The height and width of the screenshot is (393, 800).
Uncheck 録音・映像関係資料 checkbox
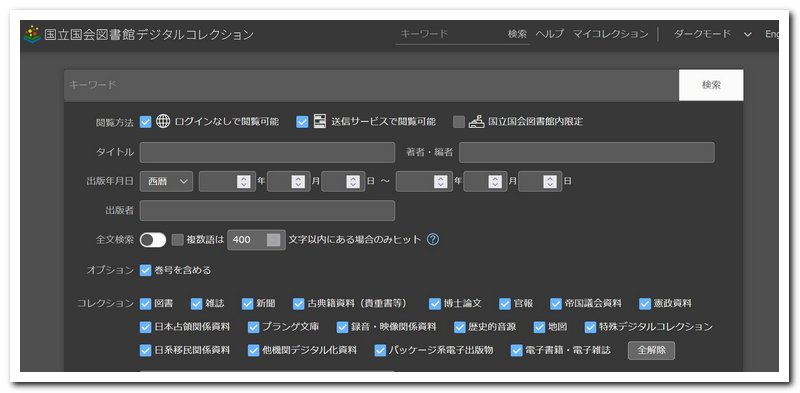(x=342, y=327)
